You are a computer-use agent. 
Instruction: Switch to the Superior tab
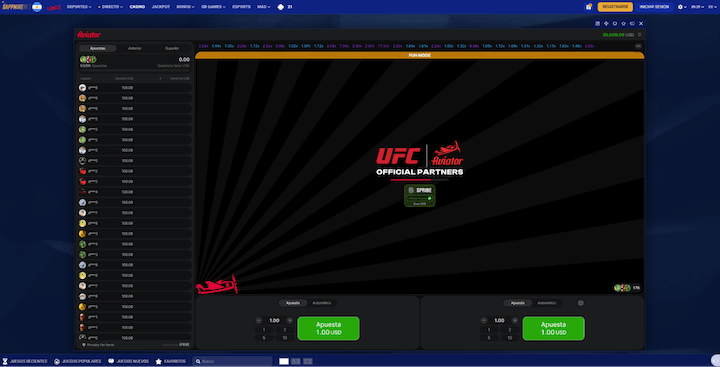[x=172, y=48]
